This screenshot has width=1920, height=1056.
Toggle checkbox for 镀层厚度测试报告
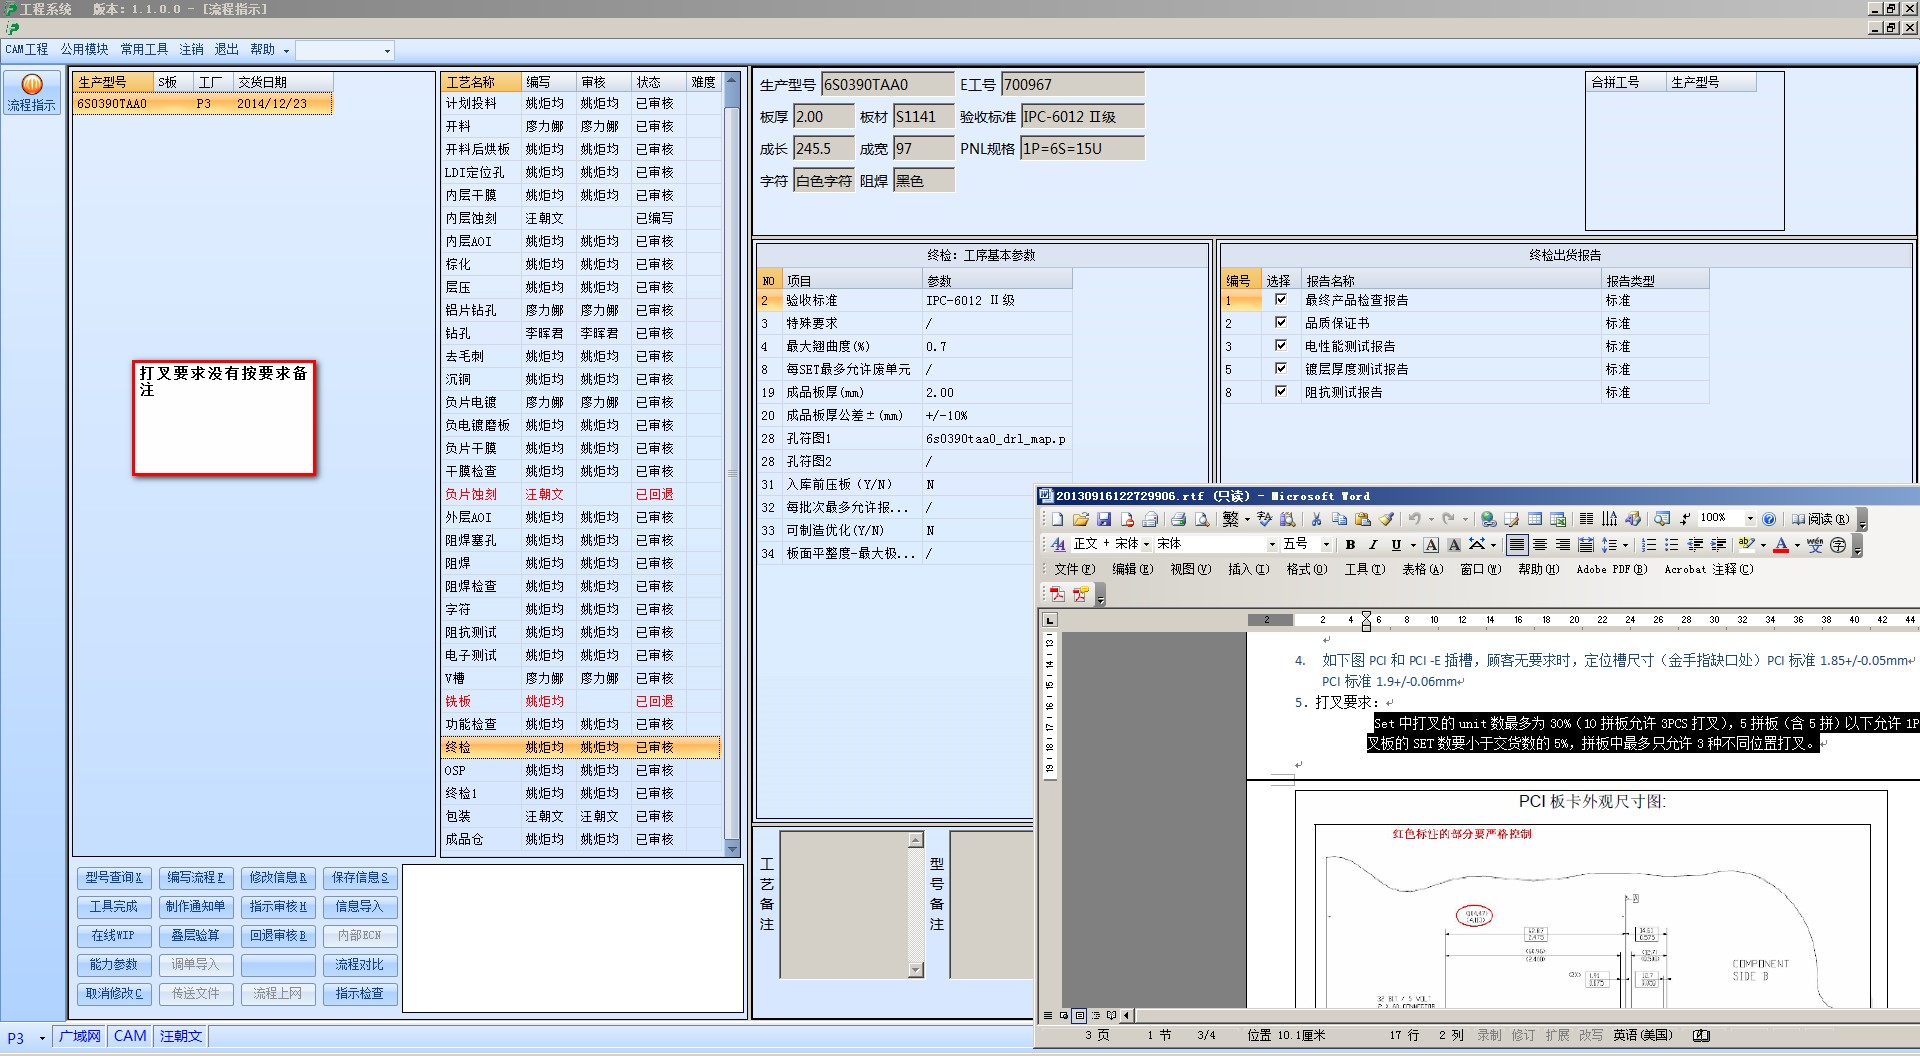coord(1280,369)
